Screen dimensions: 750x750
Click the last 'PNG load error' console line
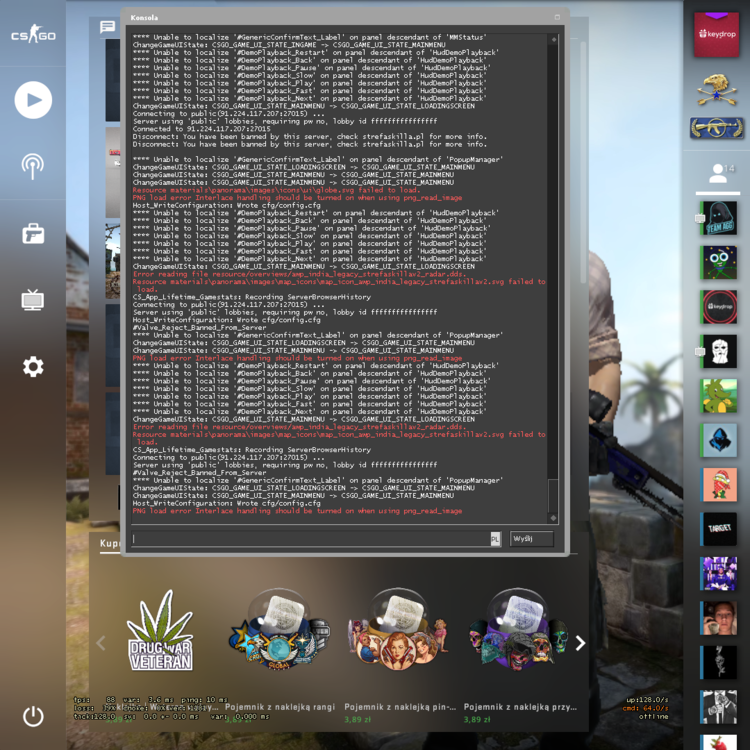point(297,511)
